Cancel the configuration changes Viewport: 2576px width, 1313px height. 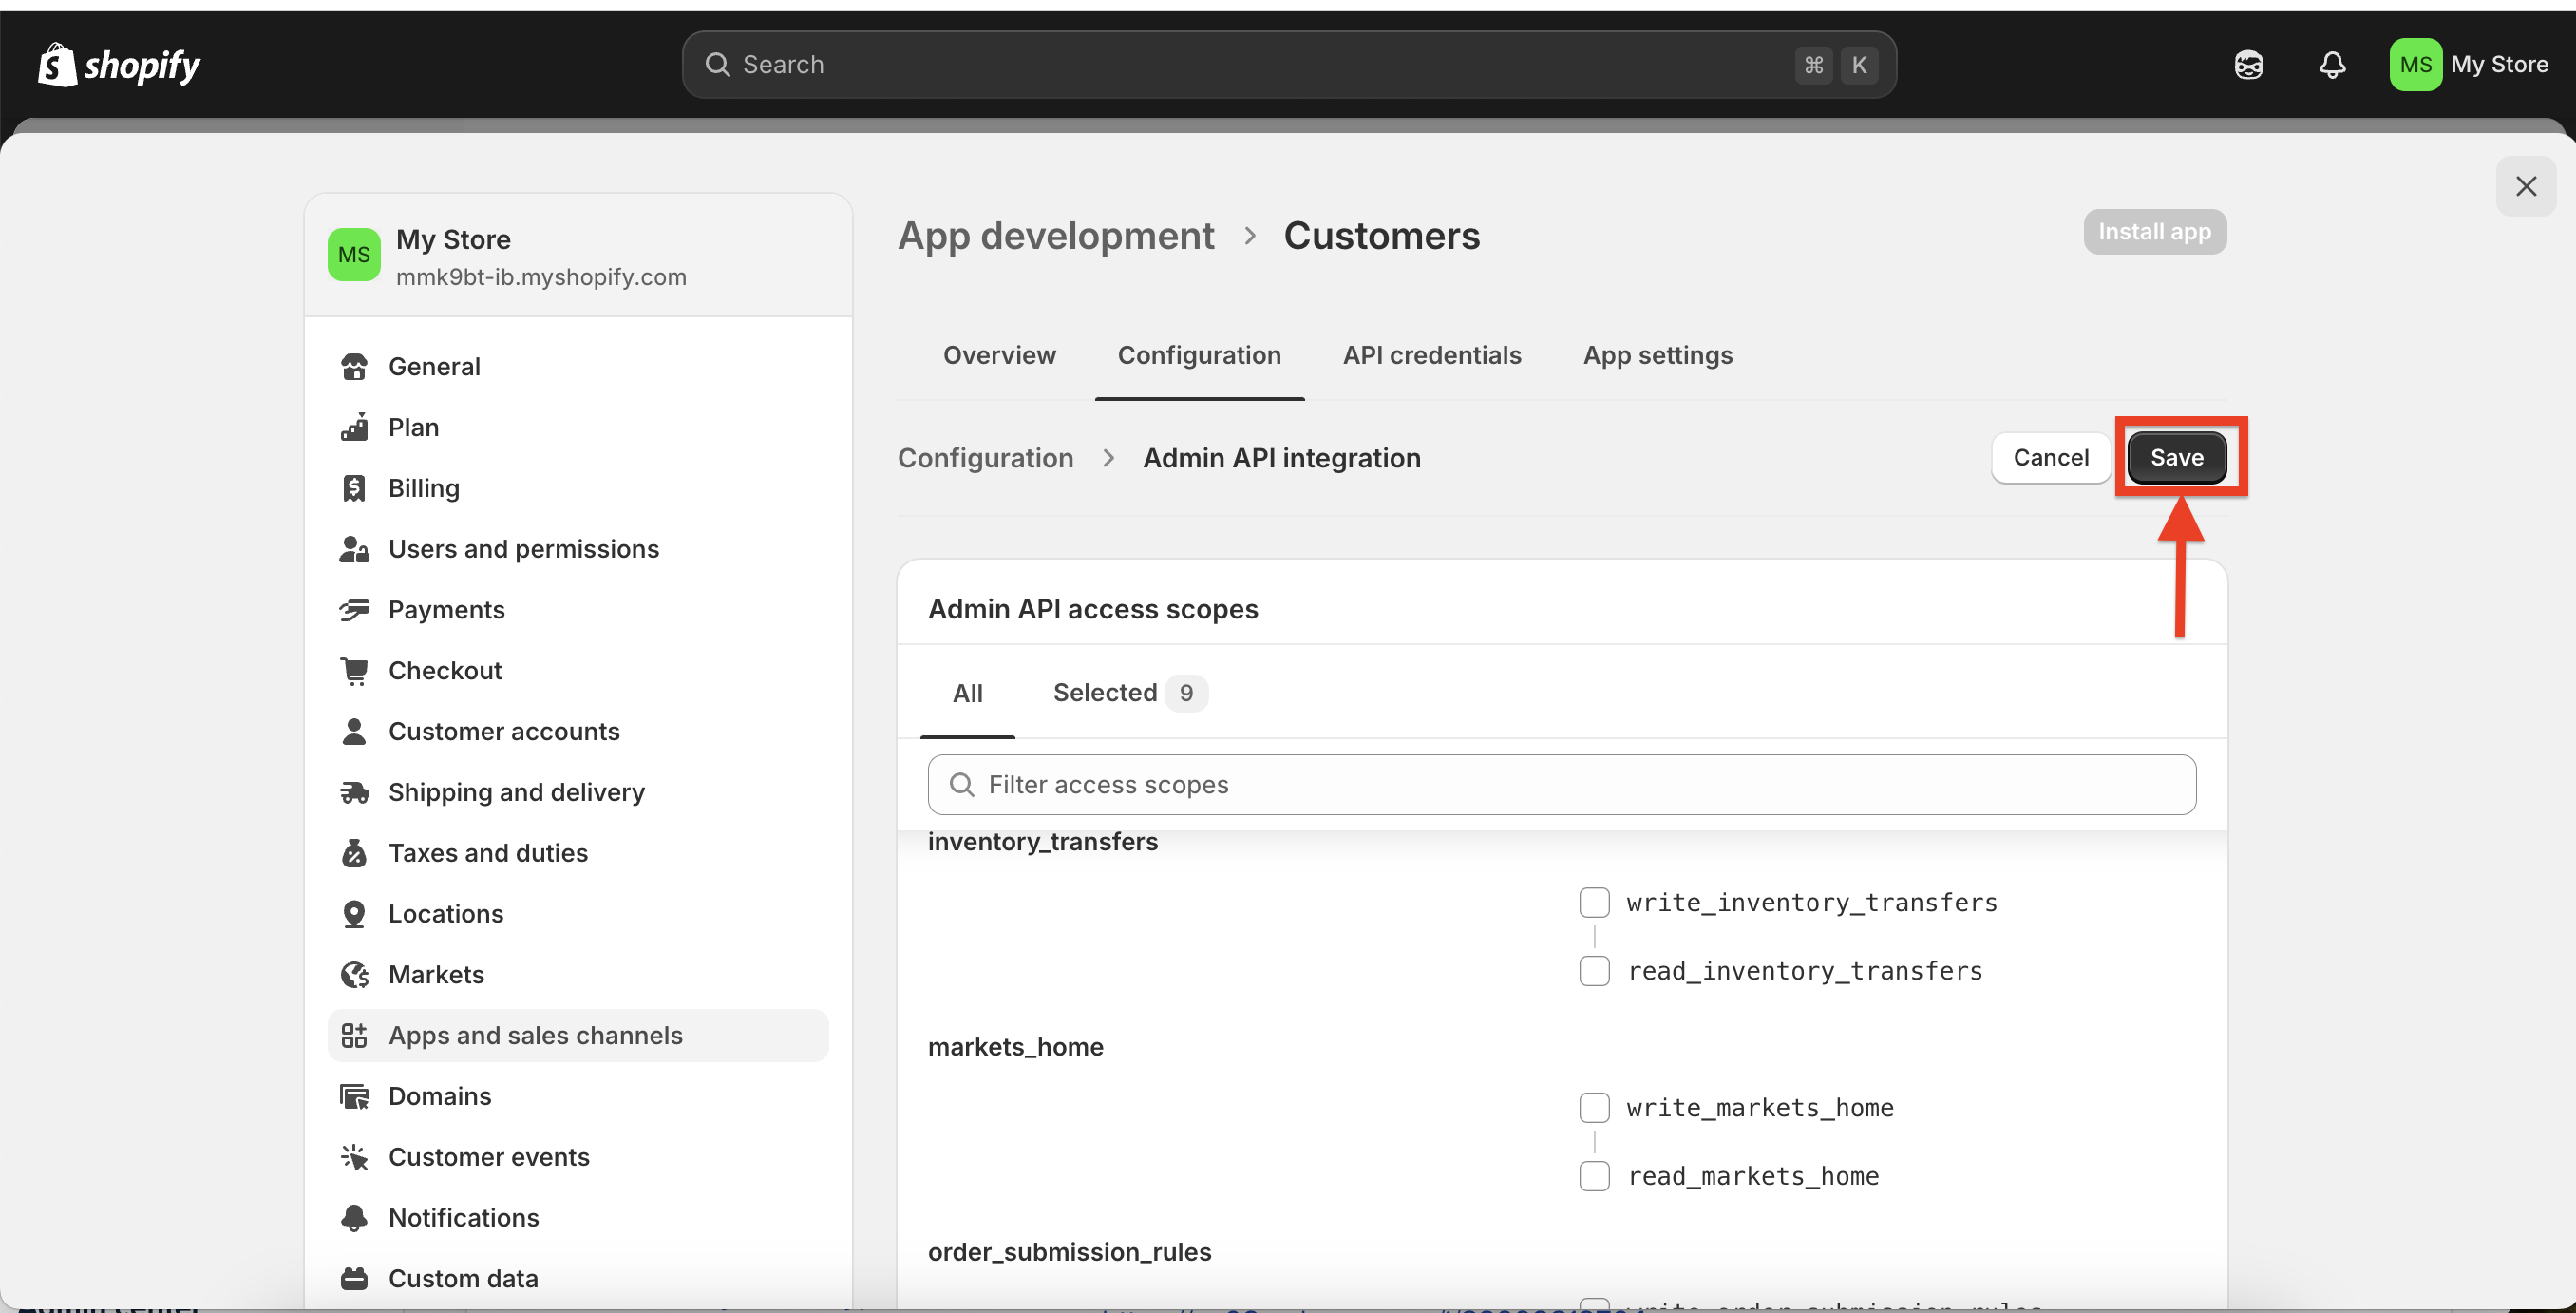click(2050, 458)
